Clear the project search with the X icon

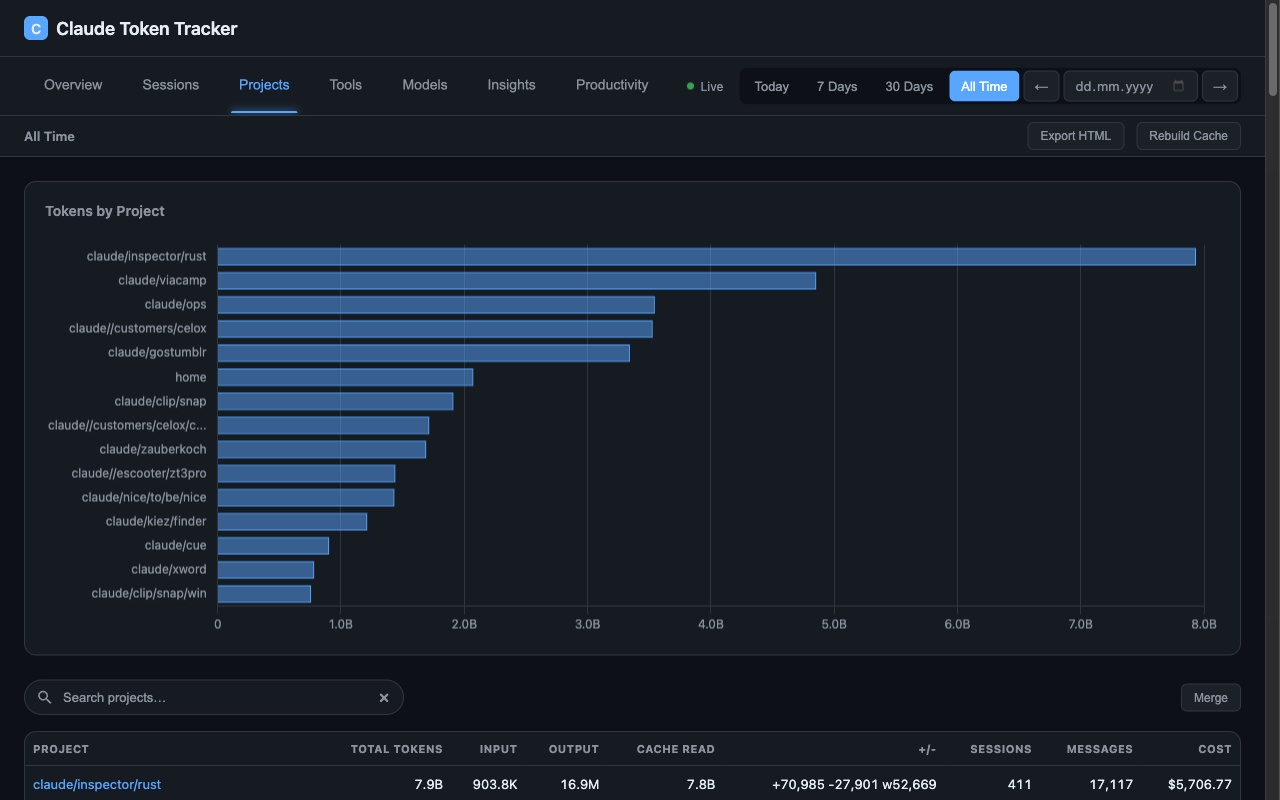384,698
